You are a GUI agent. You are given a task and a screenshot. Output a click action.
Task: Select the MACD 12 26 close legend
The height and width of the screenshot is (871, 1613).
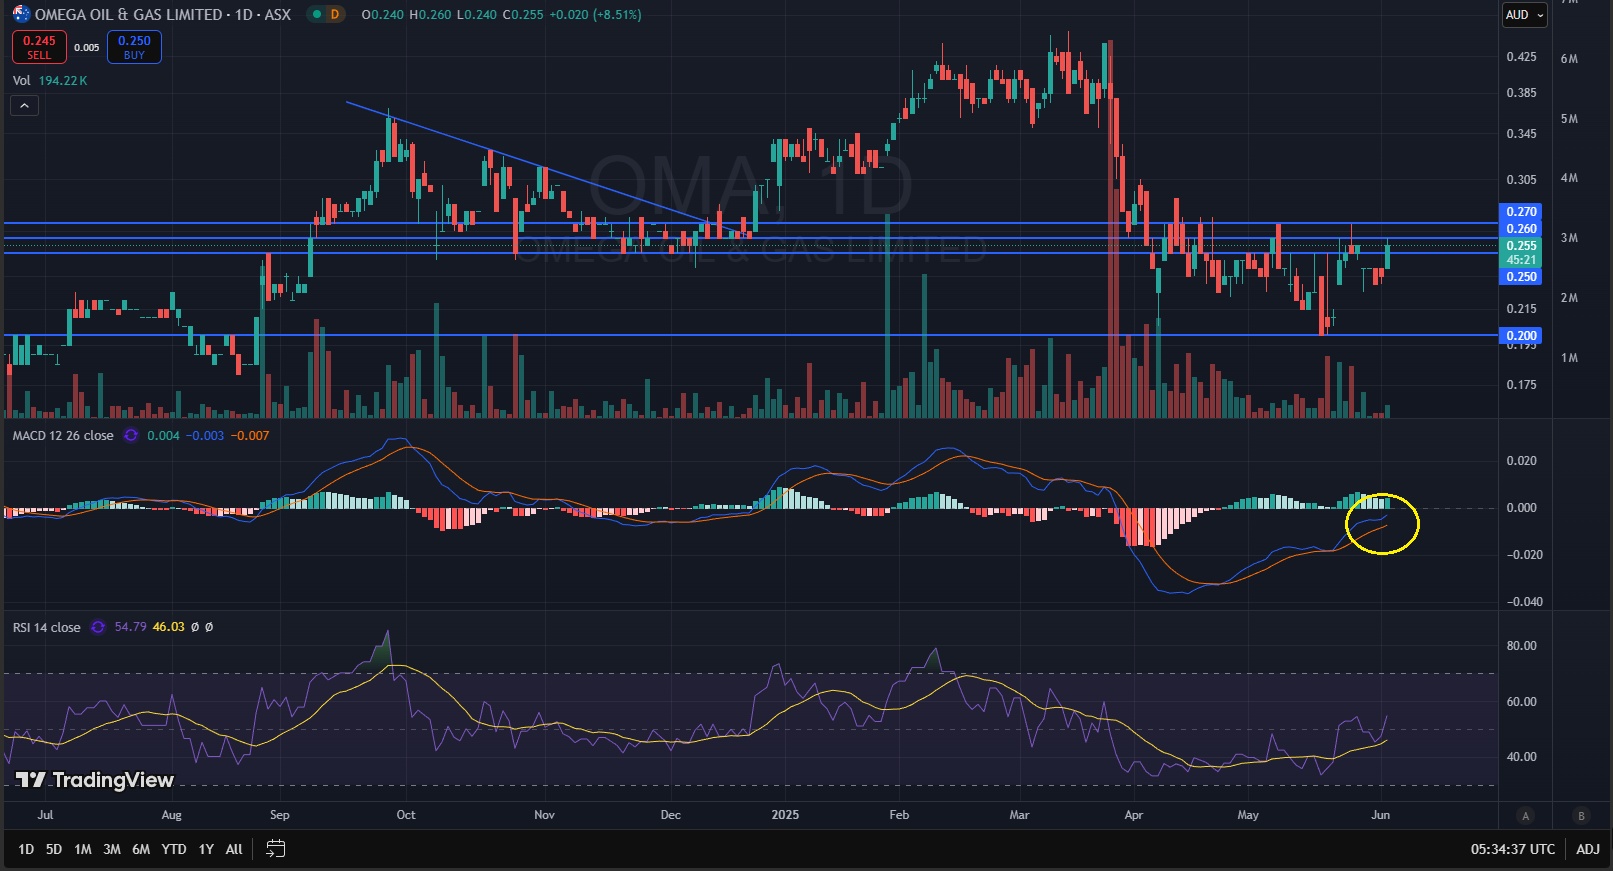63,436
